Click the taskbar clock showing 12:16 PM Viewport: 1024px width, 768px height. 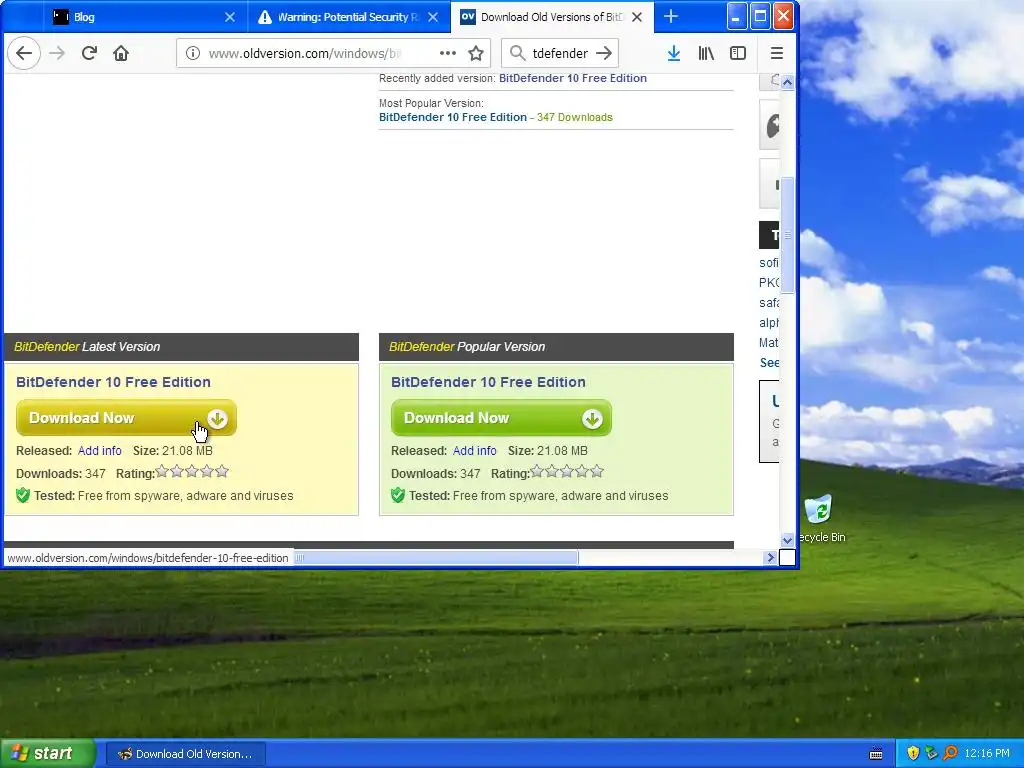click(x=987, y=754)
